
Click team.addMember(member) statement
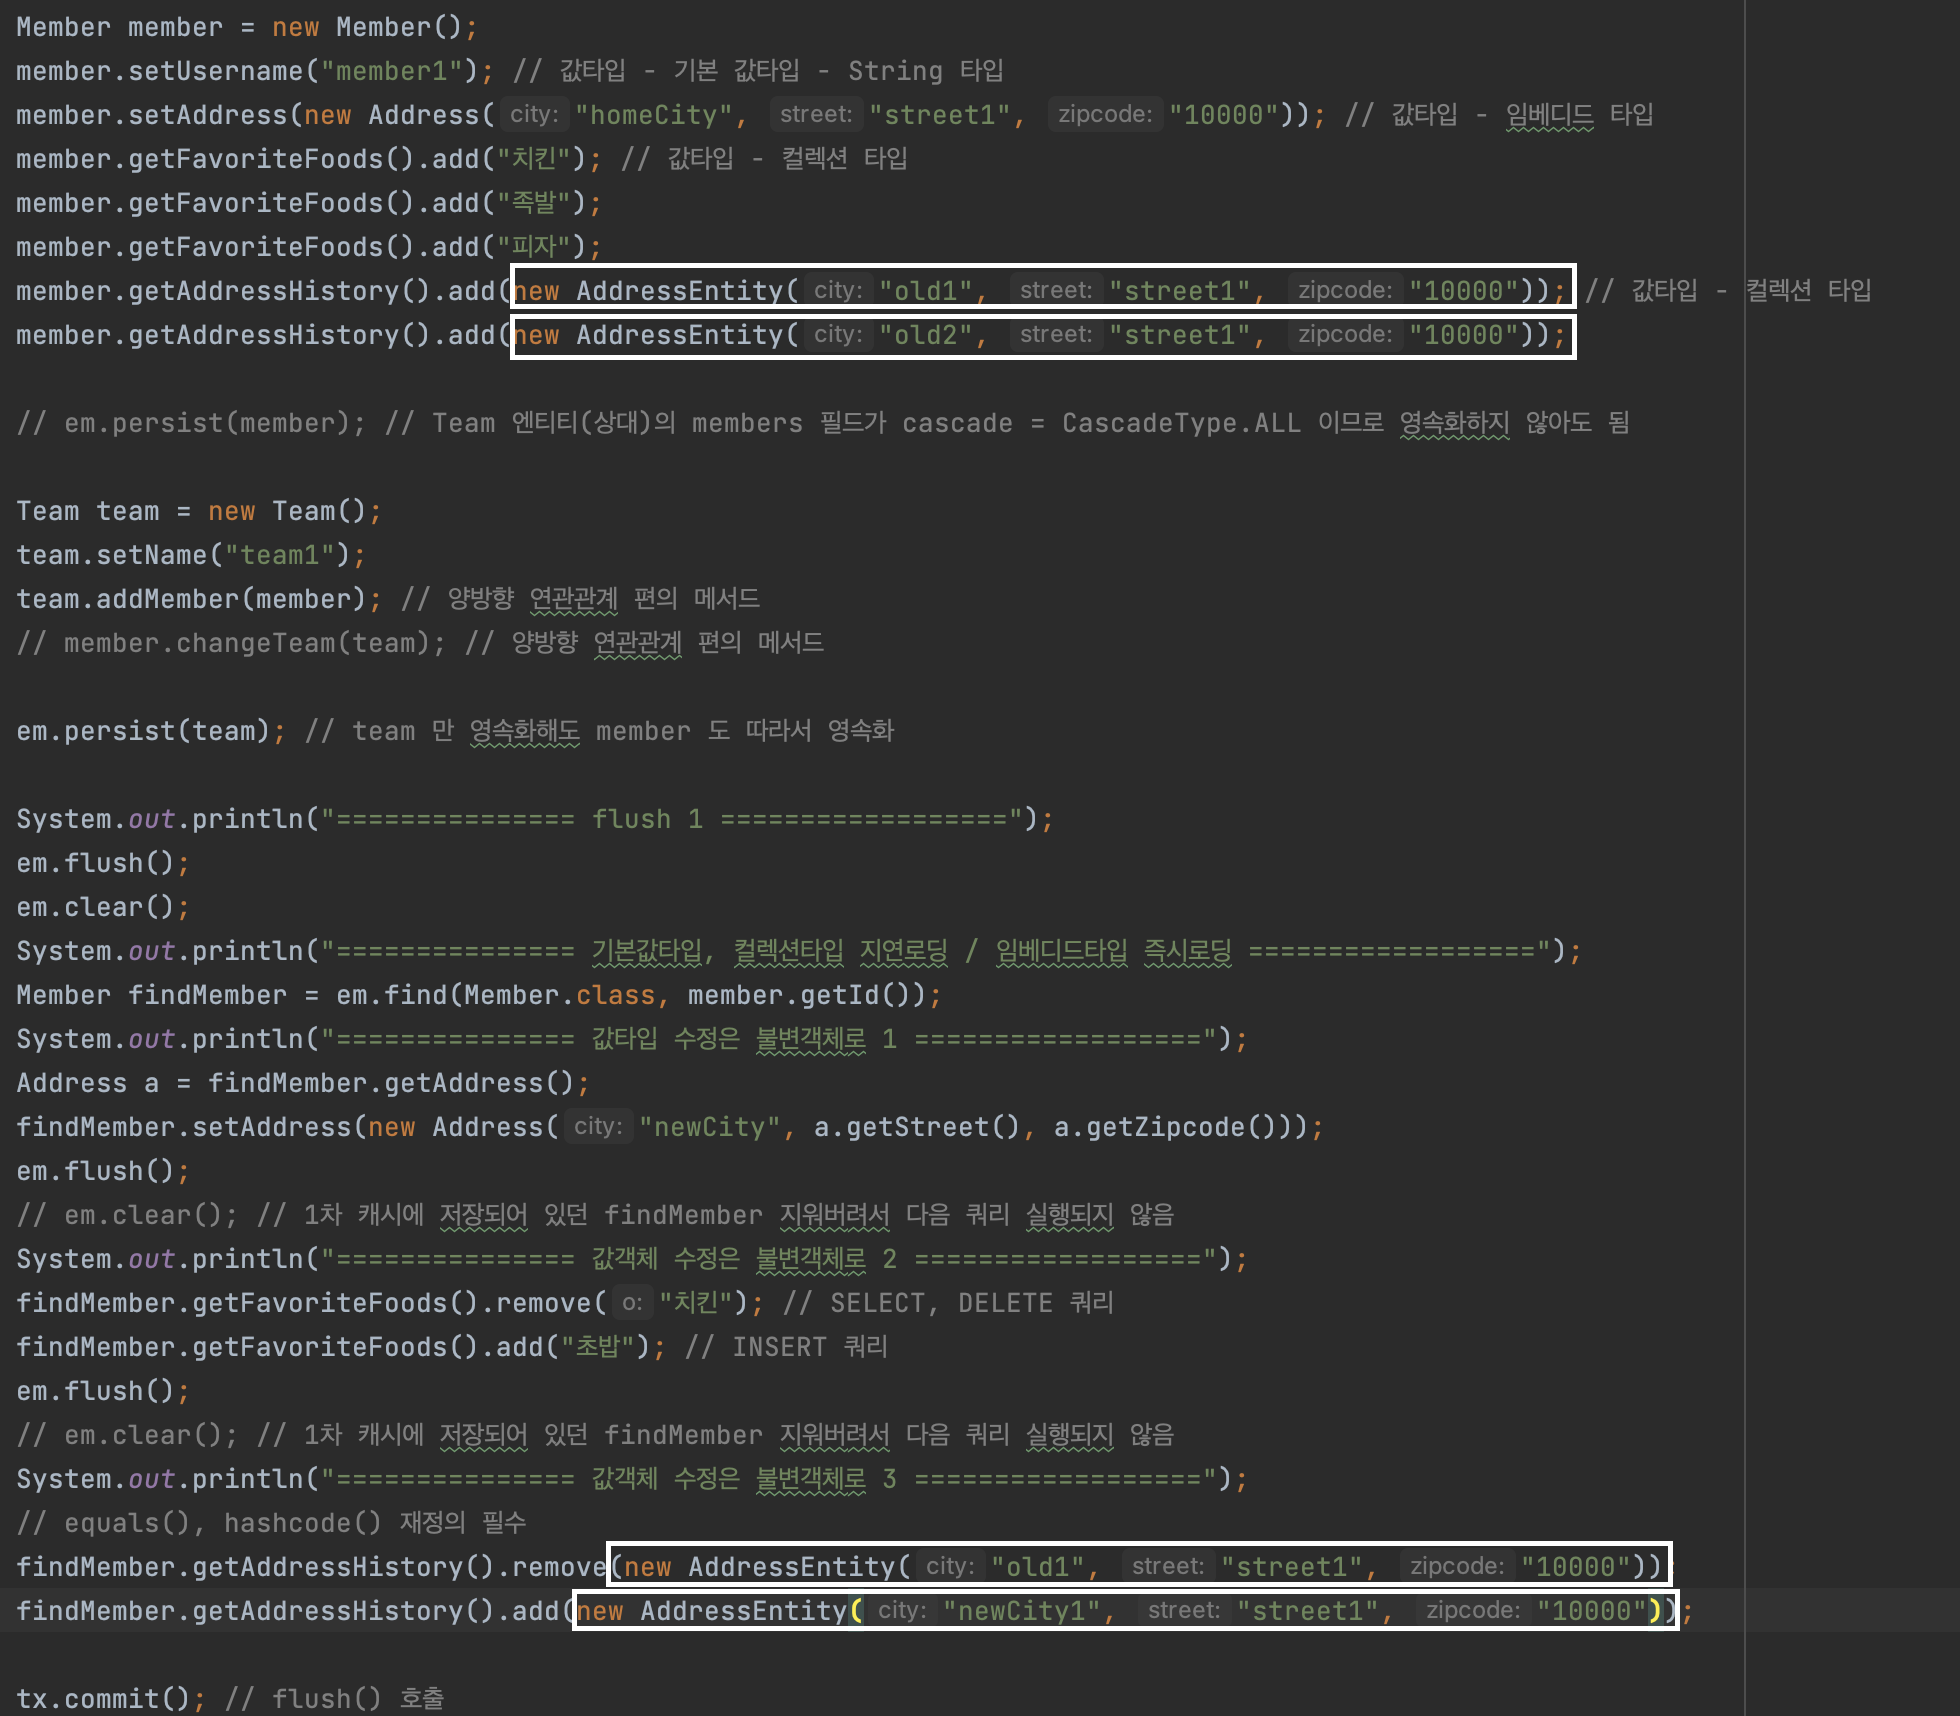(x=199, y=599)
